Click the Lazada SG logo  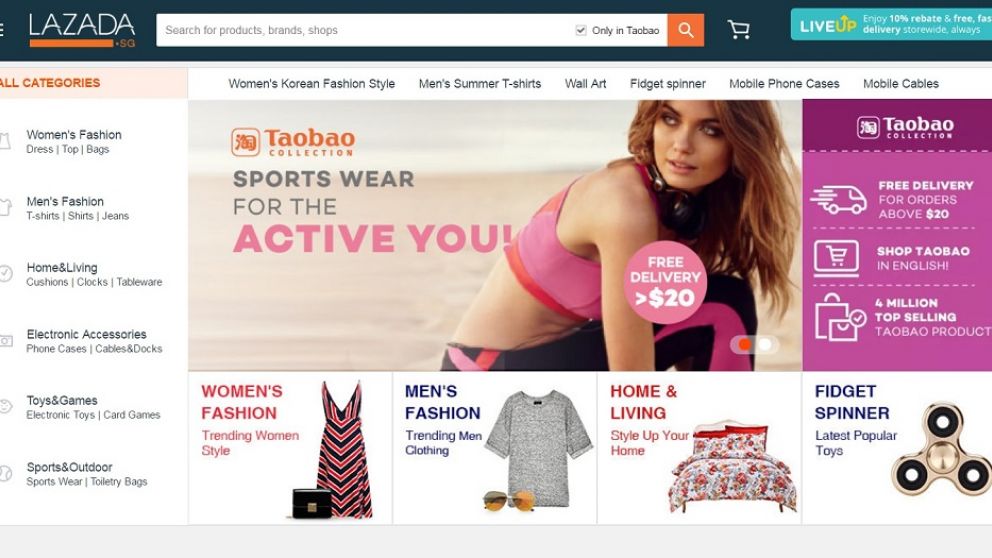pyautogui.click(x=82, y=30)
